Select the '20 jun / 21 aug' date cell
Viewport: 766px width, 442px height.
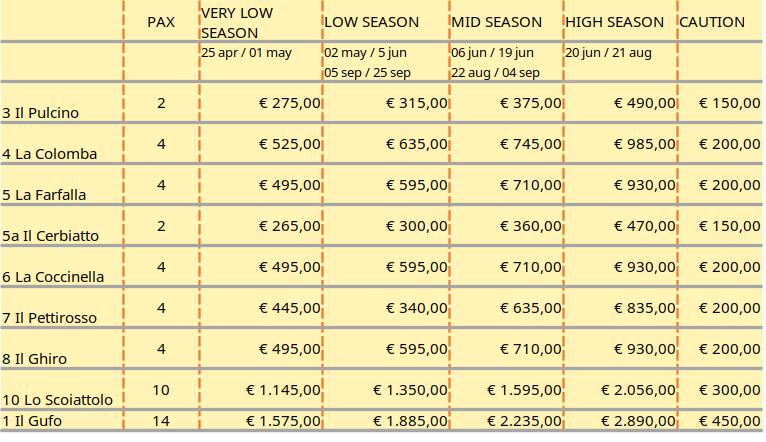click(608, 53)
